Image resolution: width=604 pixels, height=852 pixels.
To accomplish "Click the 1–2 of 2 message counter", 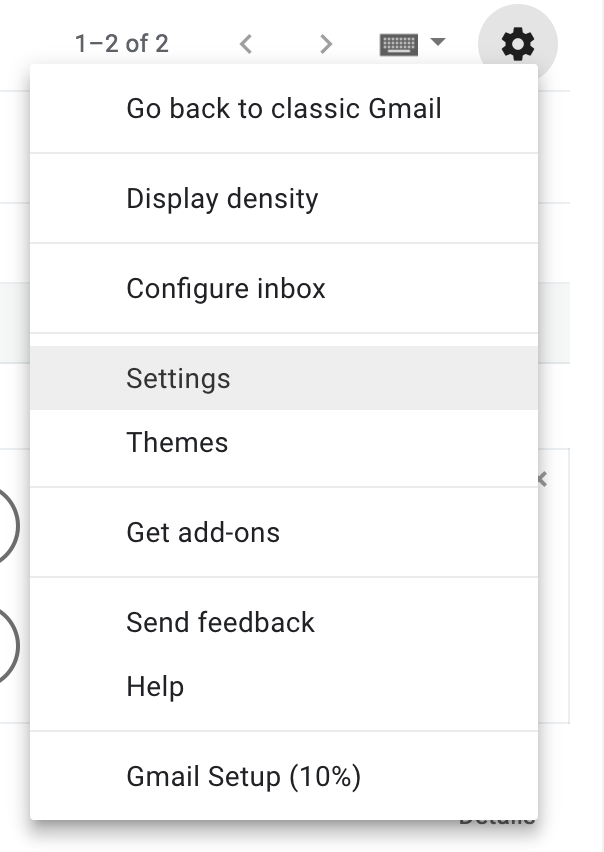I will (x=121, y=44).
